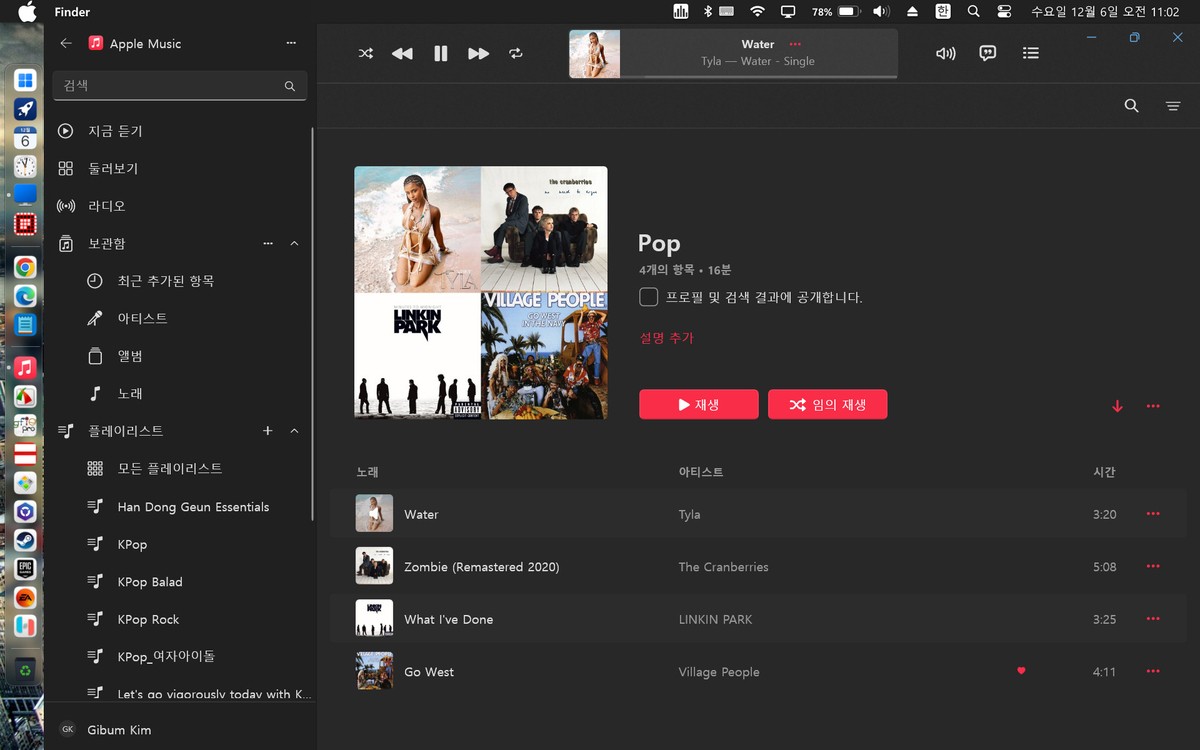This screenshot has height=750, width=1200.
Task: Skip to the next track
Action: 478,53
